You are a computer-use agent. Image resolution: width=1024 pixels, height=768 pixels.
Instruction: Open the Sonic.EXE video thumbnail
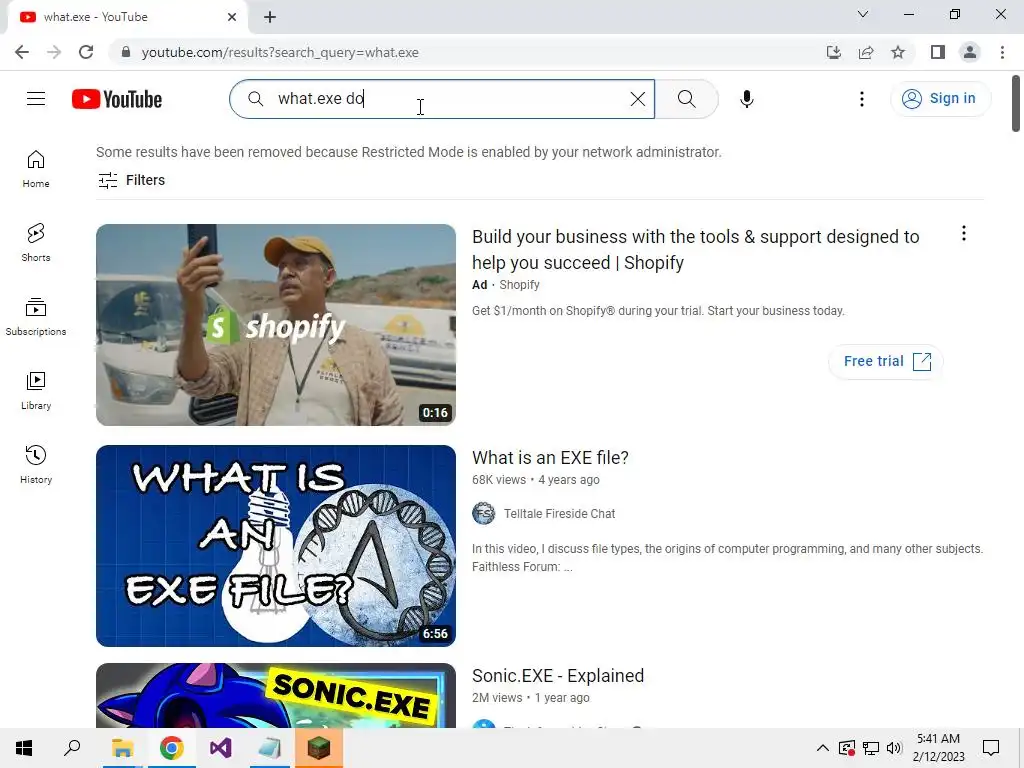point(276,696)
